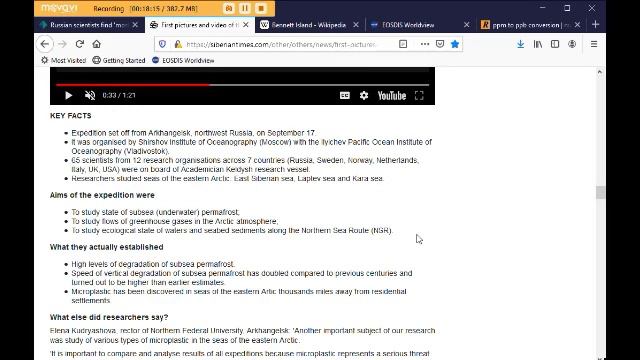Enter video fullscreen mode
Viewport: 640px width, 360px height.
pos(419,96)
